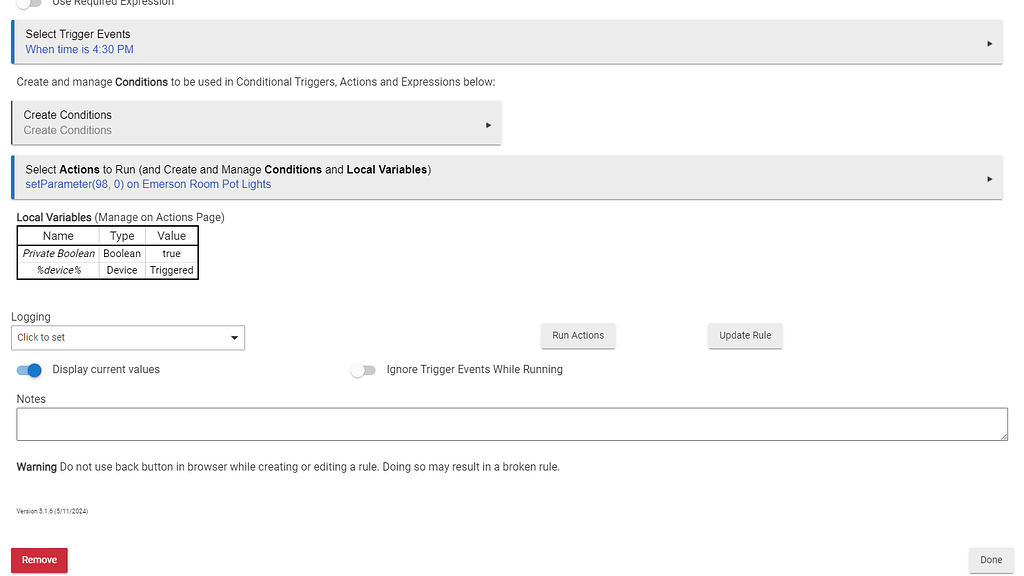Select the Private Boolean variable cell

coord(59,254)
